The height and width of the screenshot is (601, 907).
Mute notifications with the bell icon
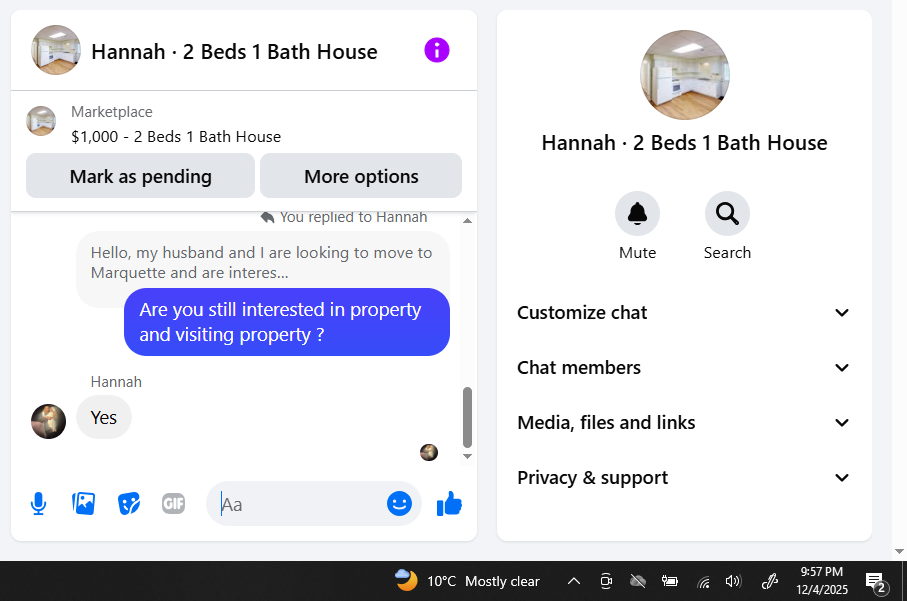637,214
